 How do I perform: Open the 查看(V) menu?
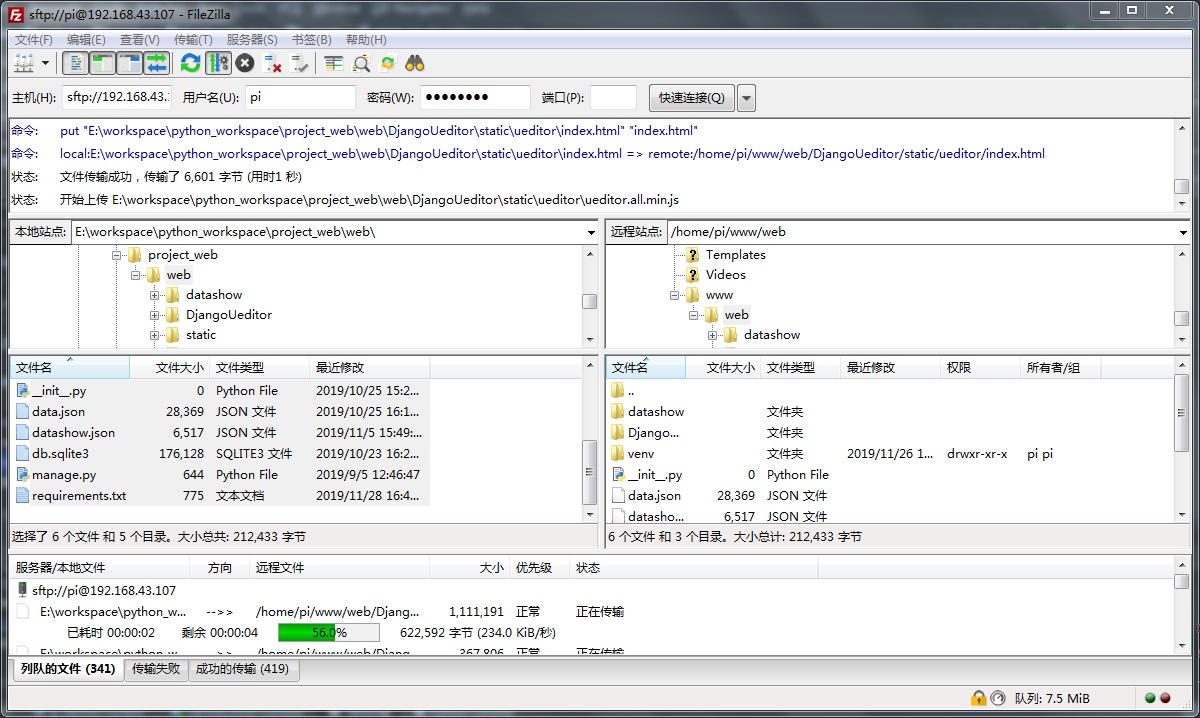click(x=139, y=39)
